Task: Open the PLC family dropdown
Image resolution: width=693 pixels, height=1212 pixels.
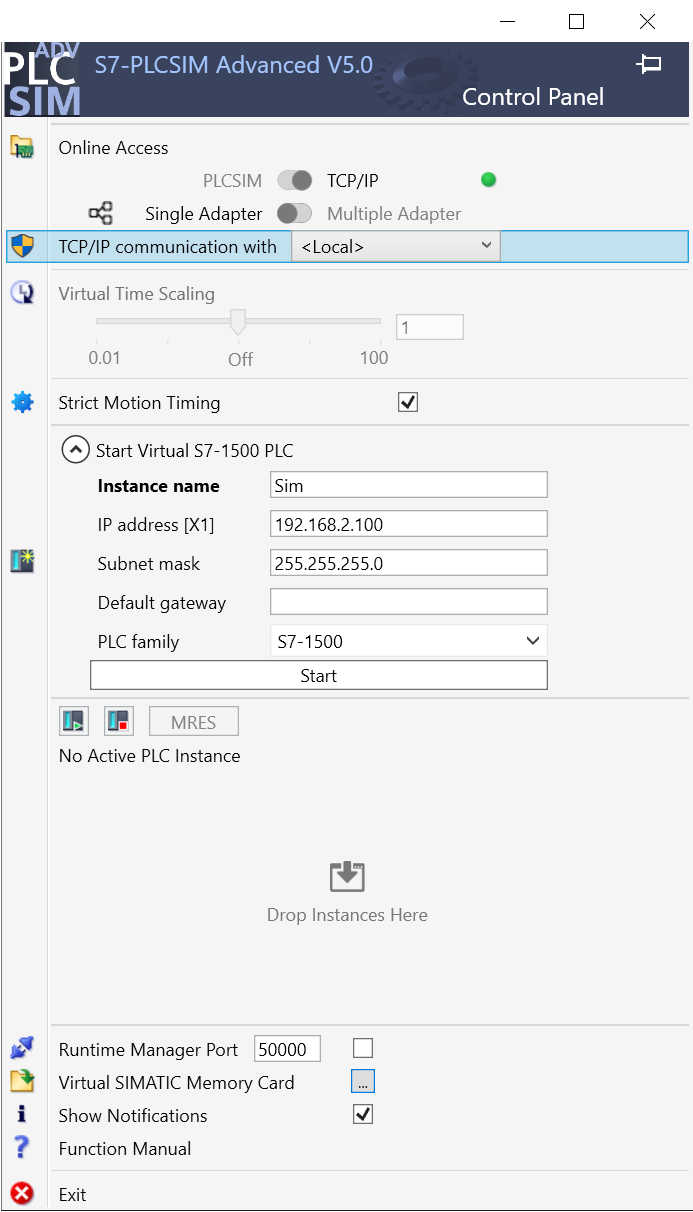Action: 408,641
